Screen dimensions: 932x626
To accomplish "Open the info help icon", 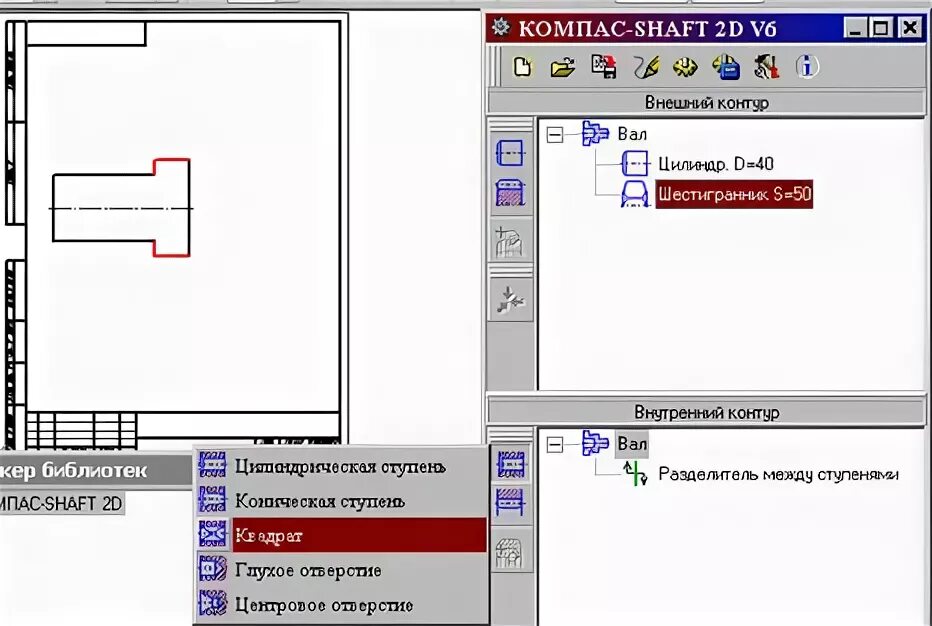I will pos(807,67).
